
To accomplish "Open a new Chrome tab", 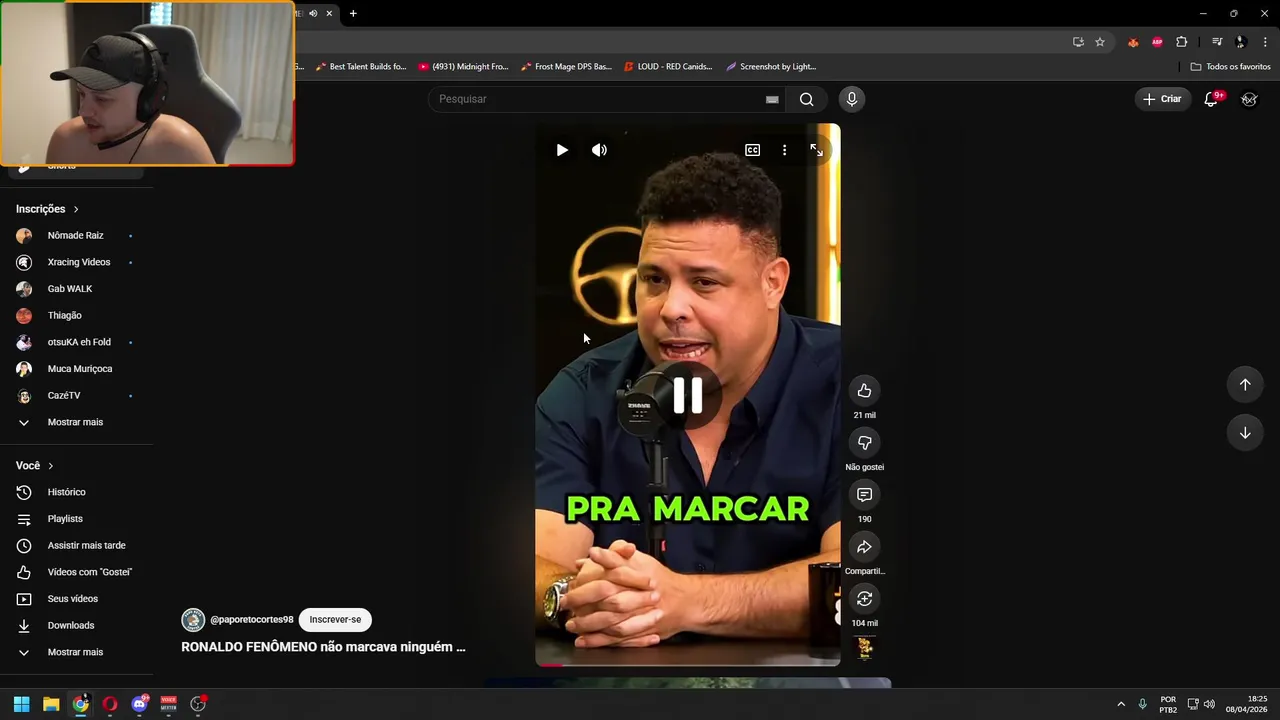I will (x=353, y=14).
